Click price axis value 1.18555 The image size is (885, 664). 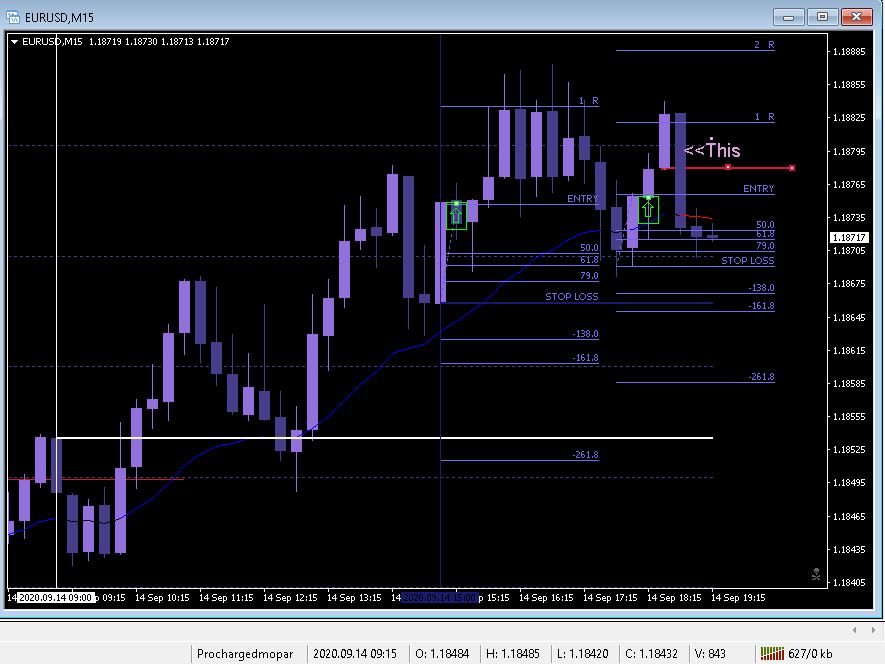point(849,417)
